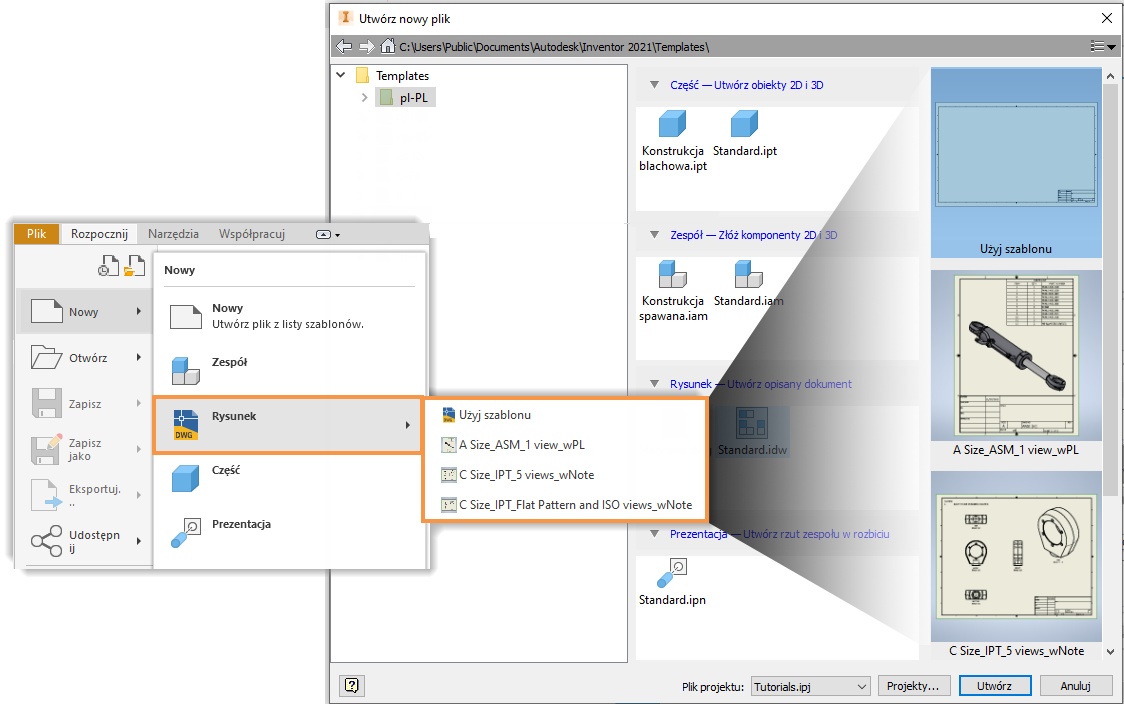Click the Zespół — Złóż komponenty heading link
This screenshot has width=1124, height=704.
click(753, 234)
